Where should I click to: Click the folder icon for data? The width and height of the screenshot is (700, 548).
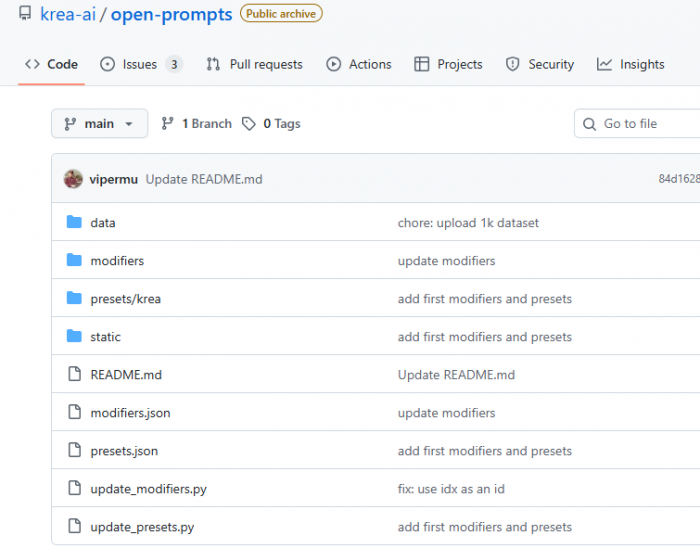pyautogui.click(x=74, y=222)
